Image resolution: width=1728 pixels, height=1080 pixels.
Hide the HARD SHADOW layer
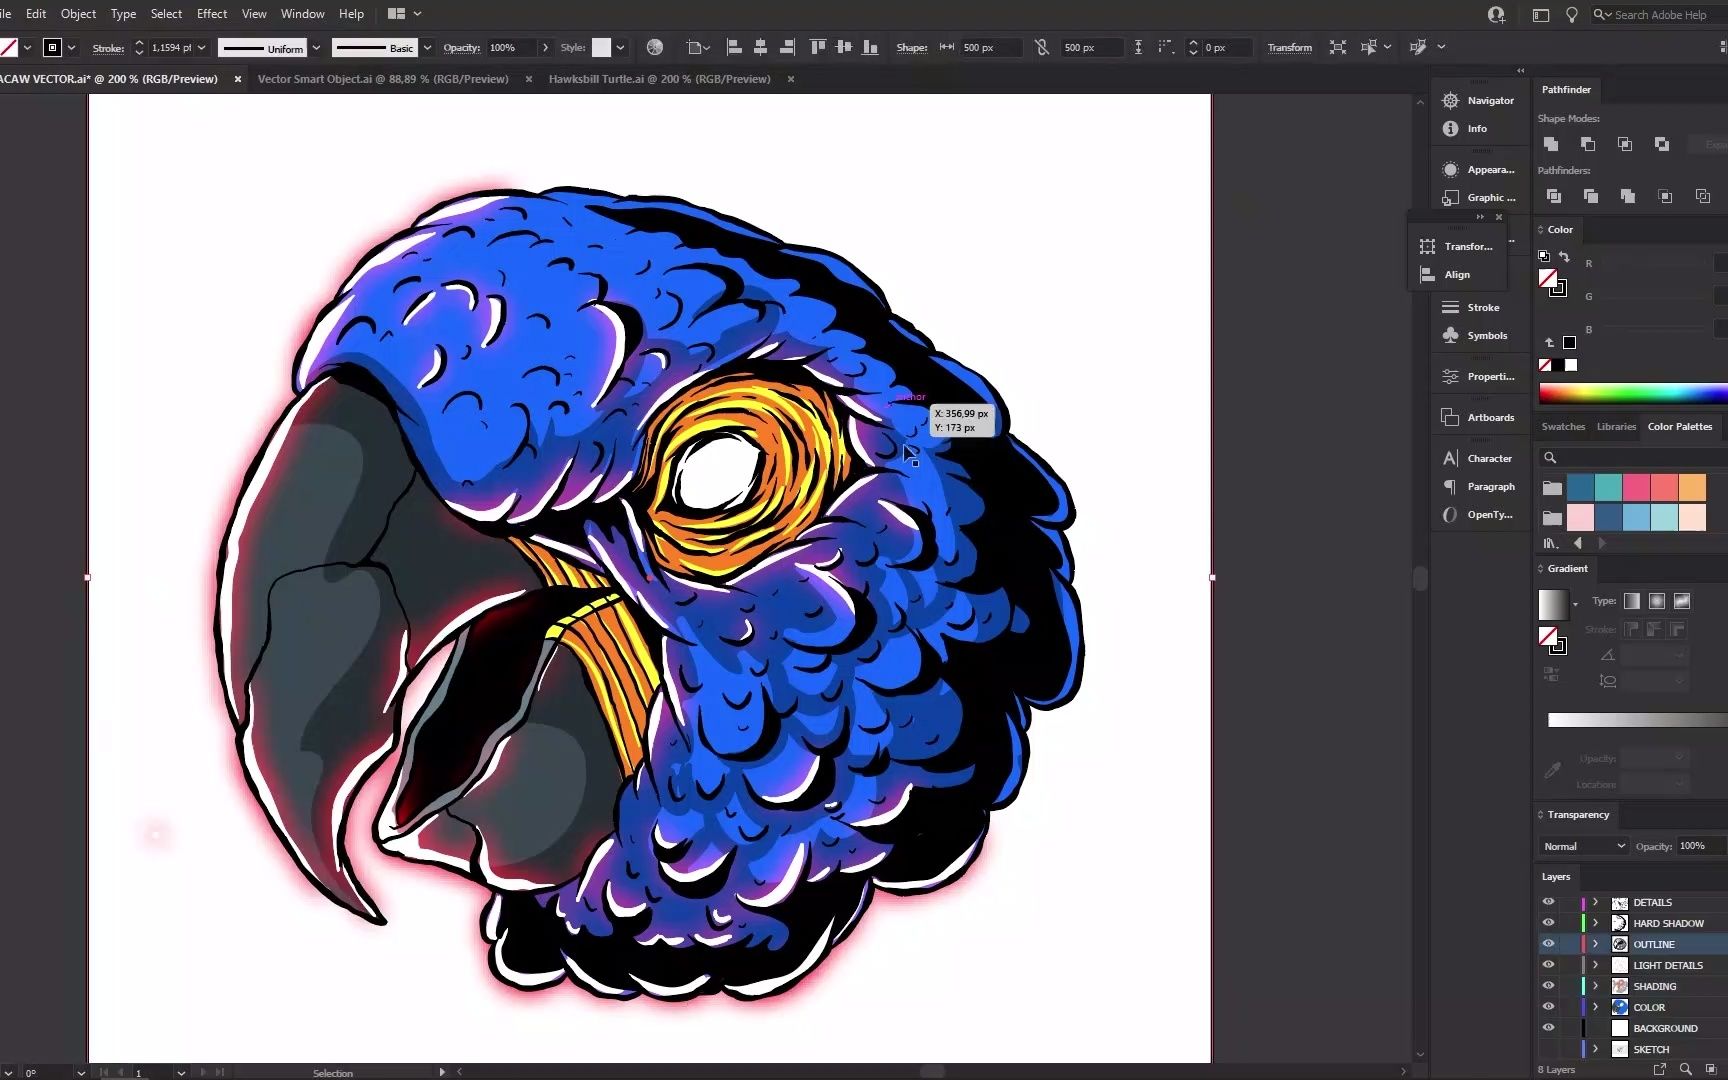1548,923
